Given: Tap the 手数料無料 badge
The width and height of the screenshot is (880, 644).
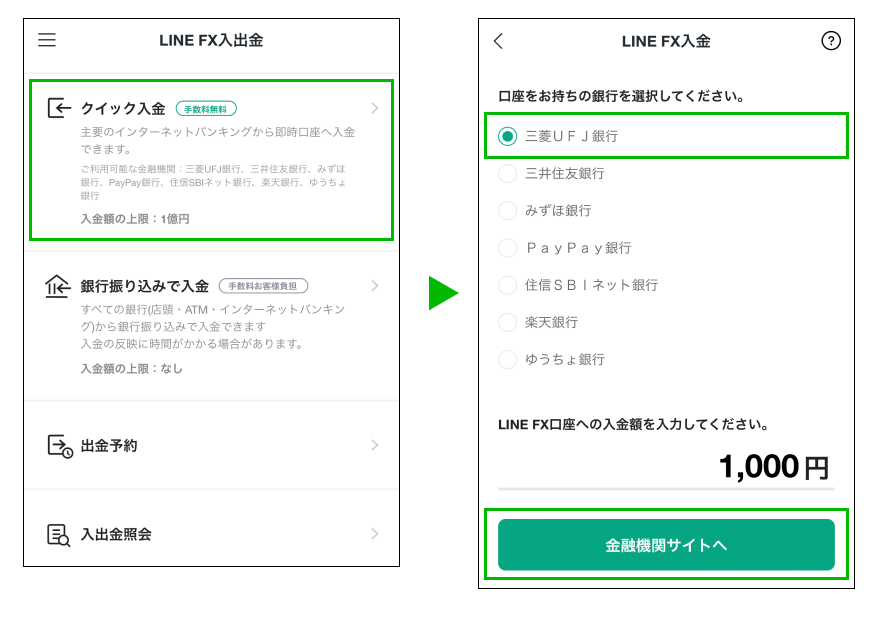Looking at the screenshot, I should pyautogui.click(x=206, y=109).
